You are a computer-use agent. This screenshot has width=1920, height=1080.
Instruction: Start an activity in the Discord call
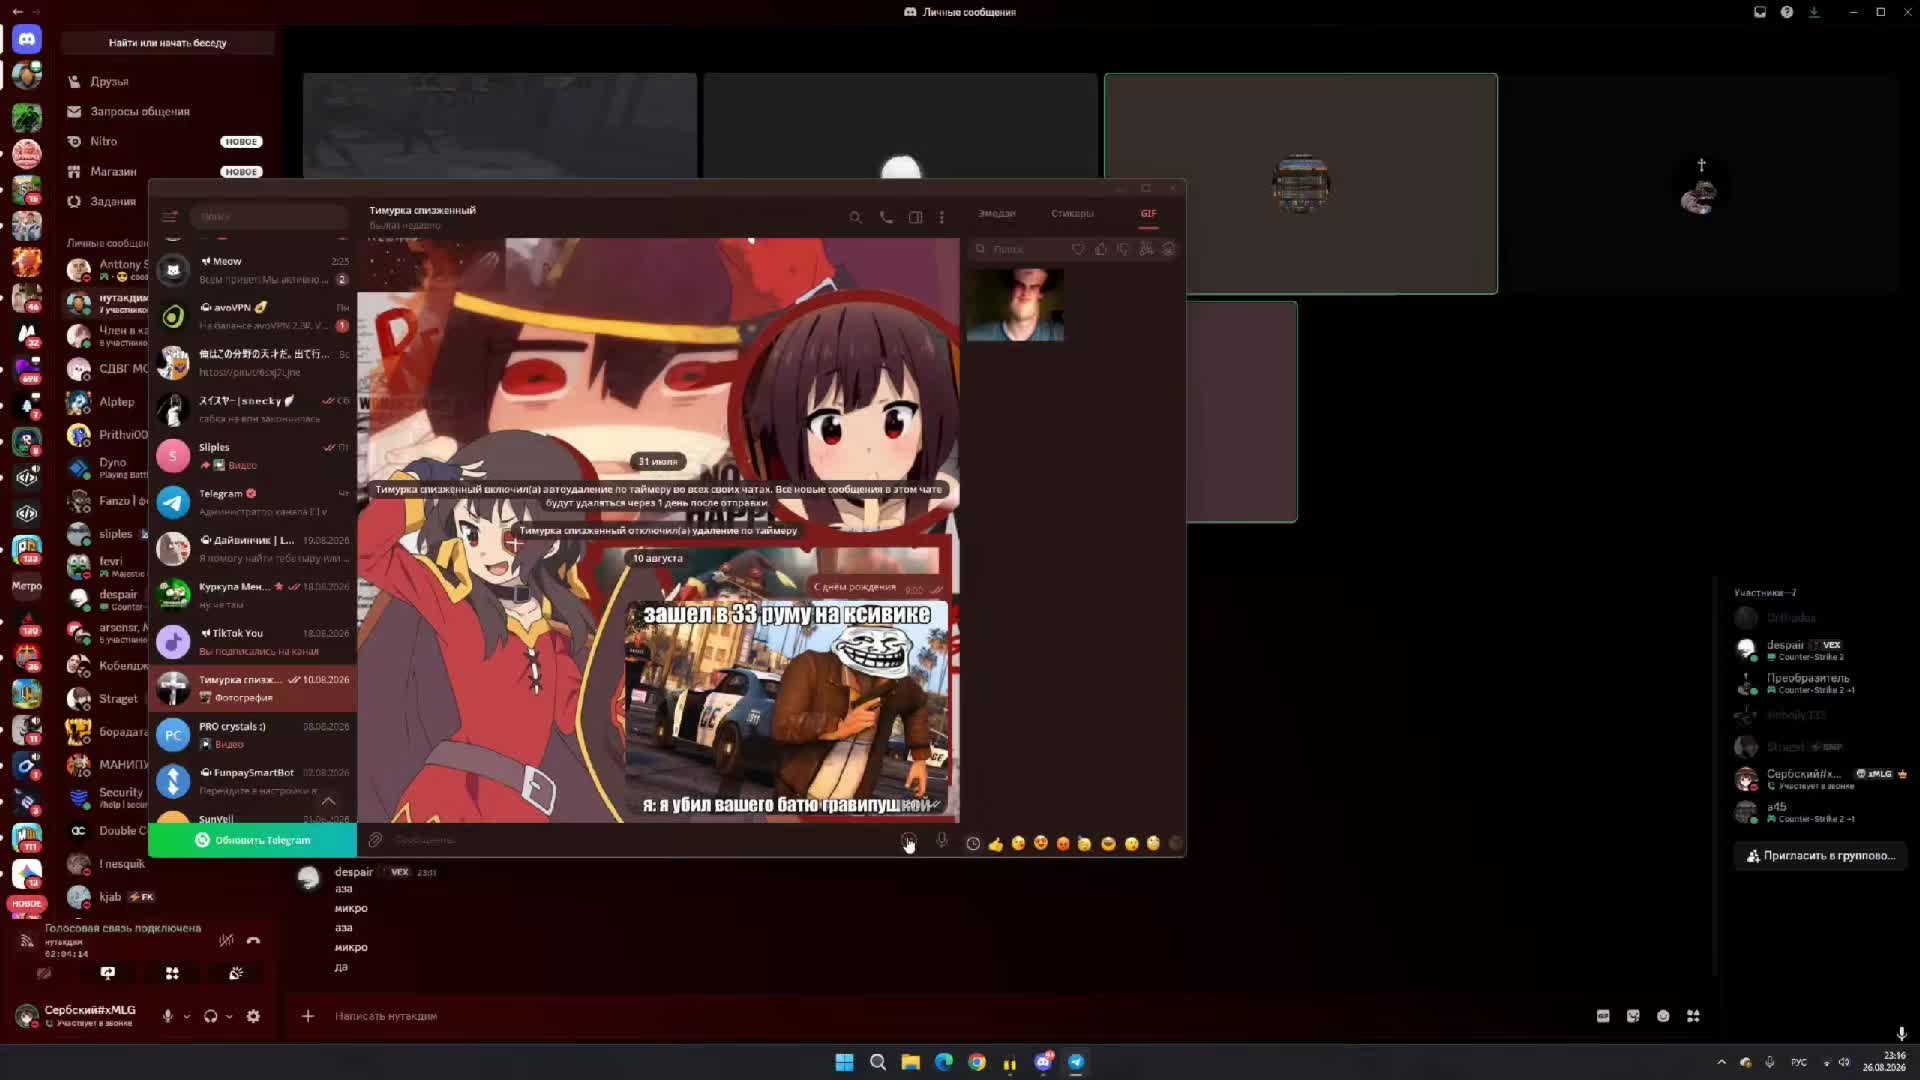[172, 973]
